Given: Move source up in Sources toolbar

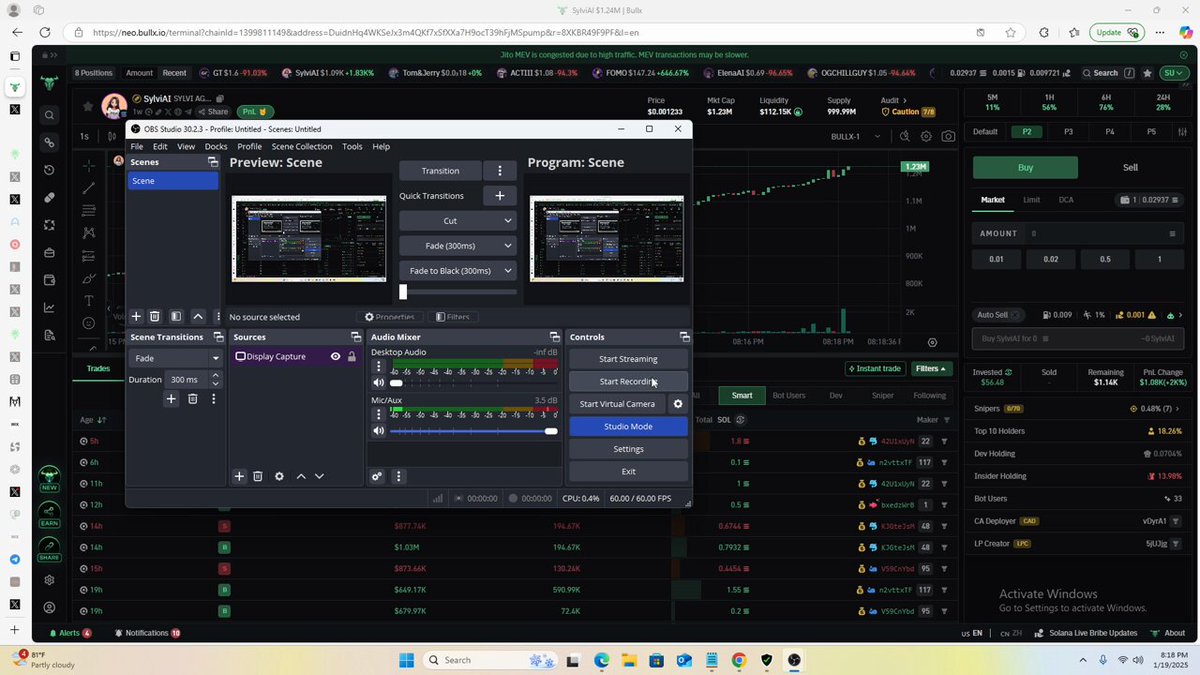Looking at the screenshot, I should [301, 476].
